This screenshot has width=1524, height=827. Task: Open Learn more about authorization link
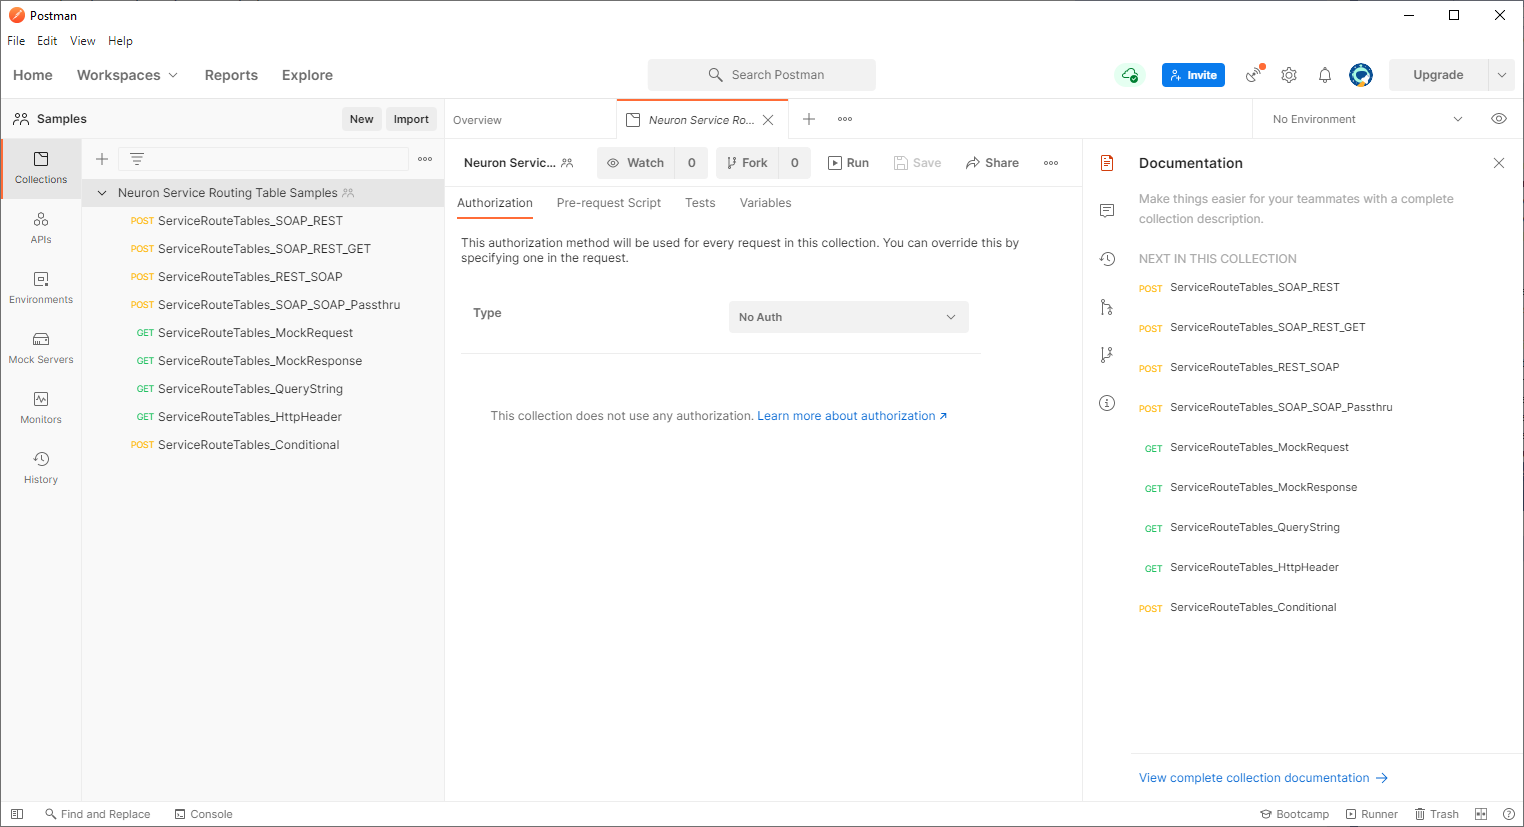point(852,416)
